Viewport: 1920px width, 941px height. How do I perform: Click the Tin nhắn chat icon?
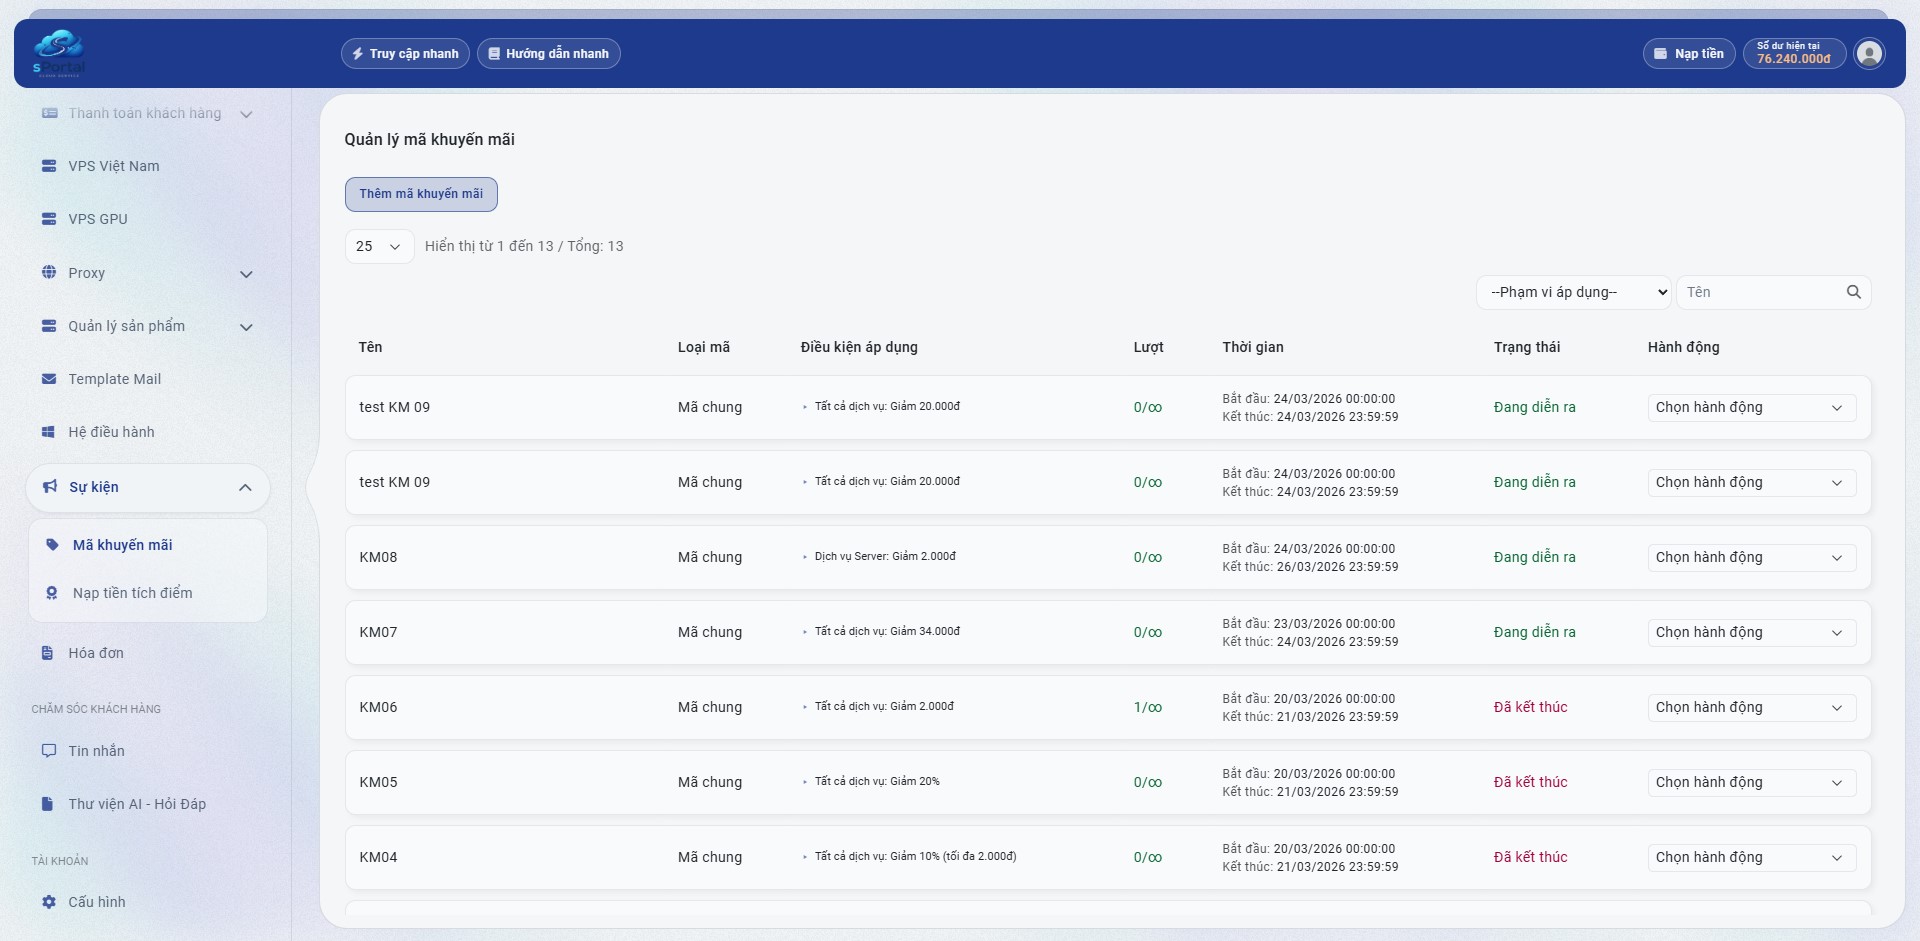(49, 751)
